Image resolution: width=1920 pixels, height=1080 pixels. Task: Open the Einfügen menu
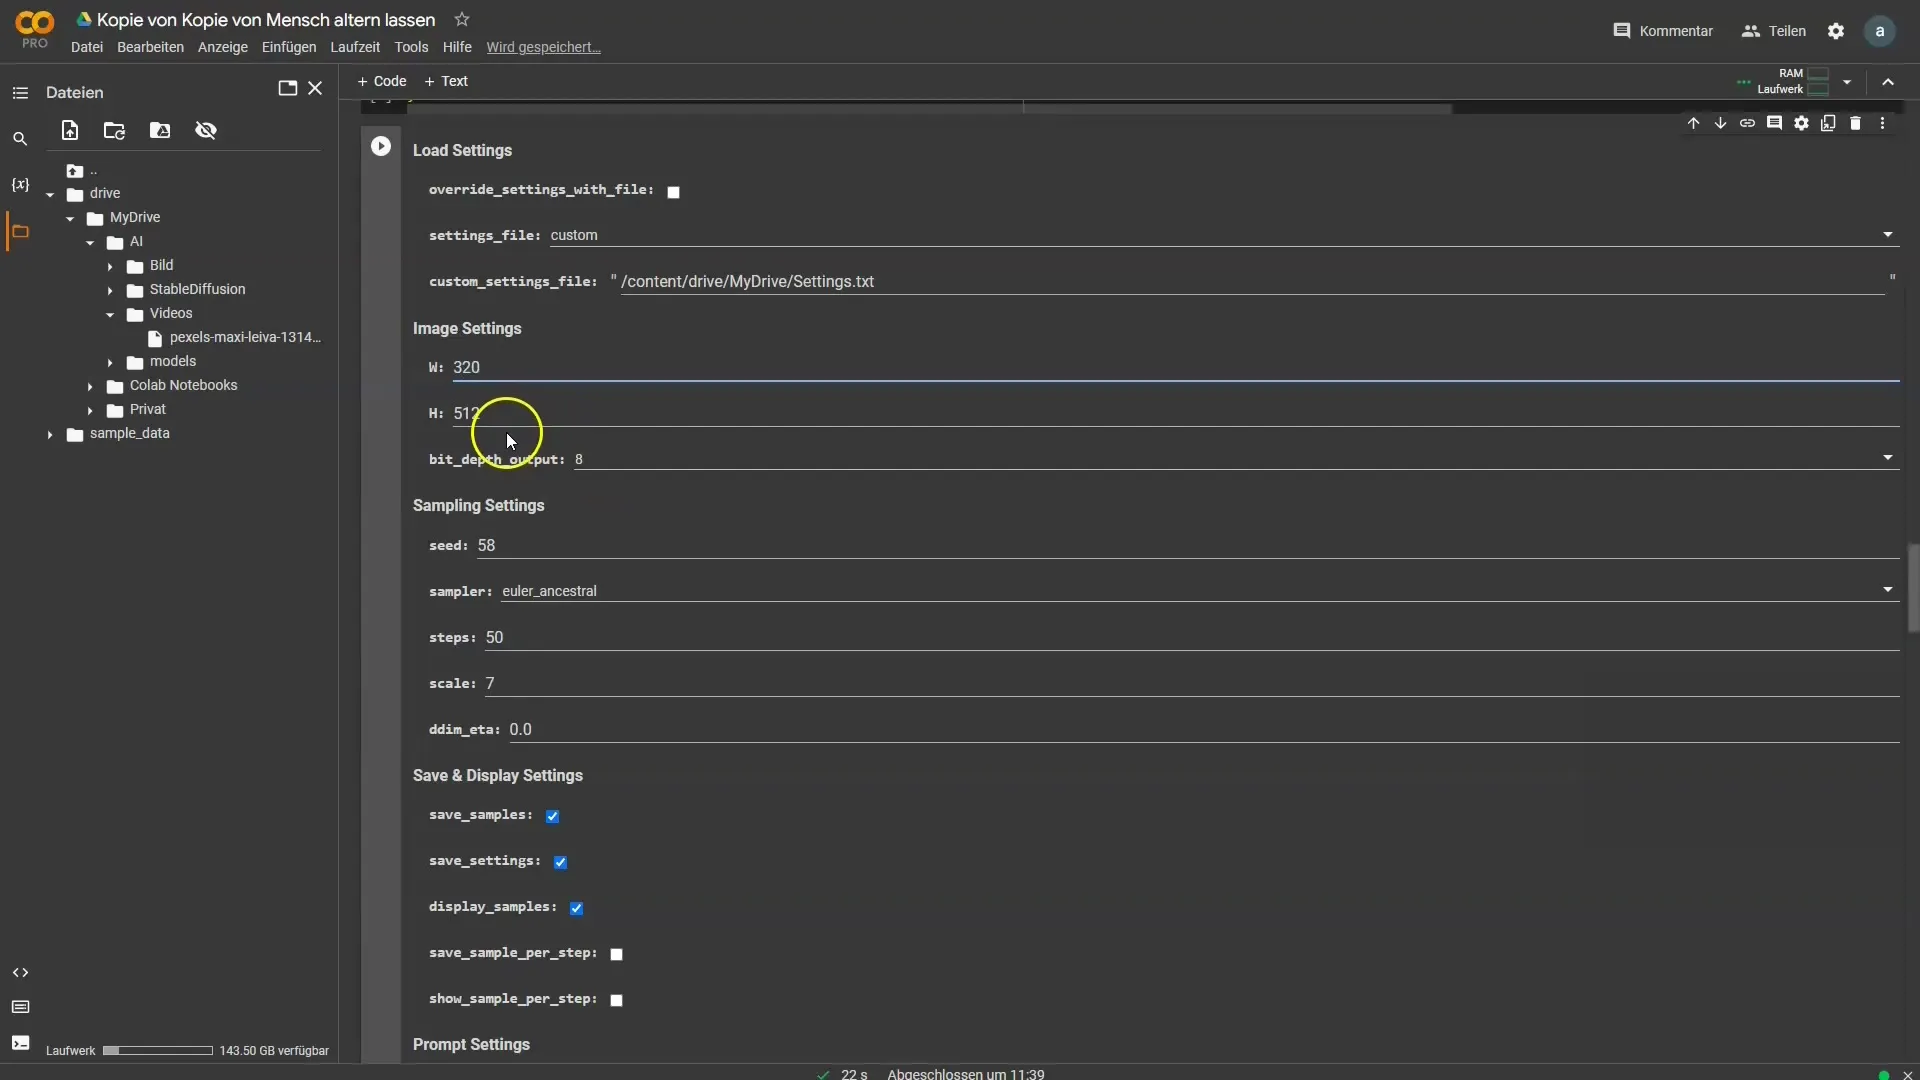289,47
